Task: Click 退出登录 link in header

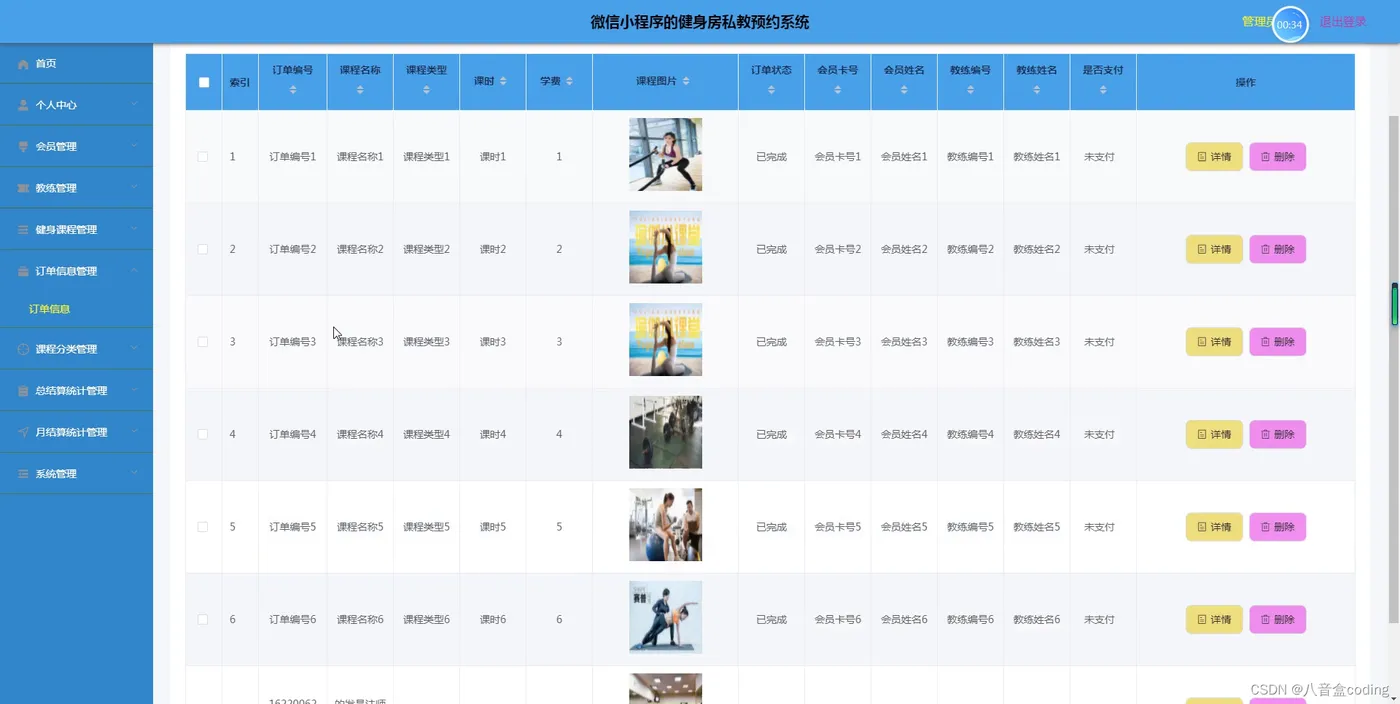Action: (x=1343, y=22)
